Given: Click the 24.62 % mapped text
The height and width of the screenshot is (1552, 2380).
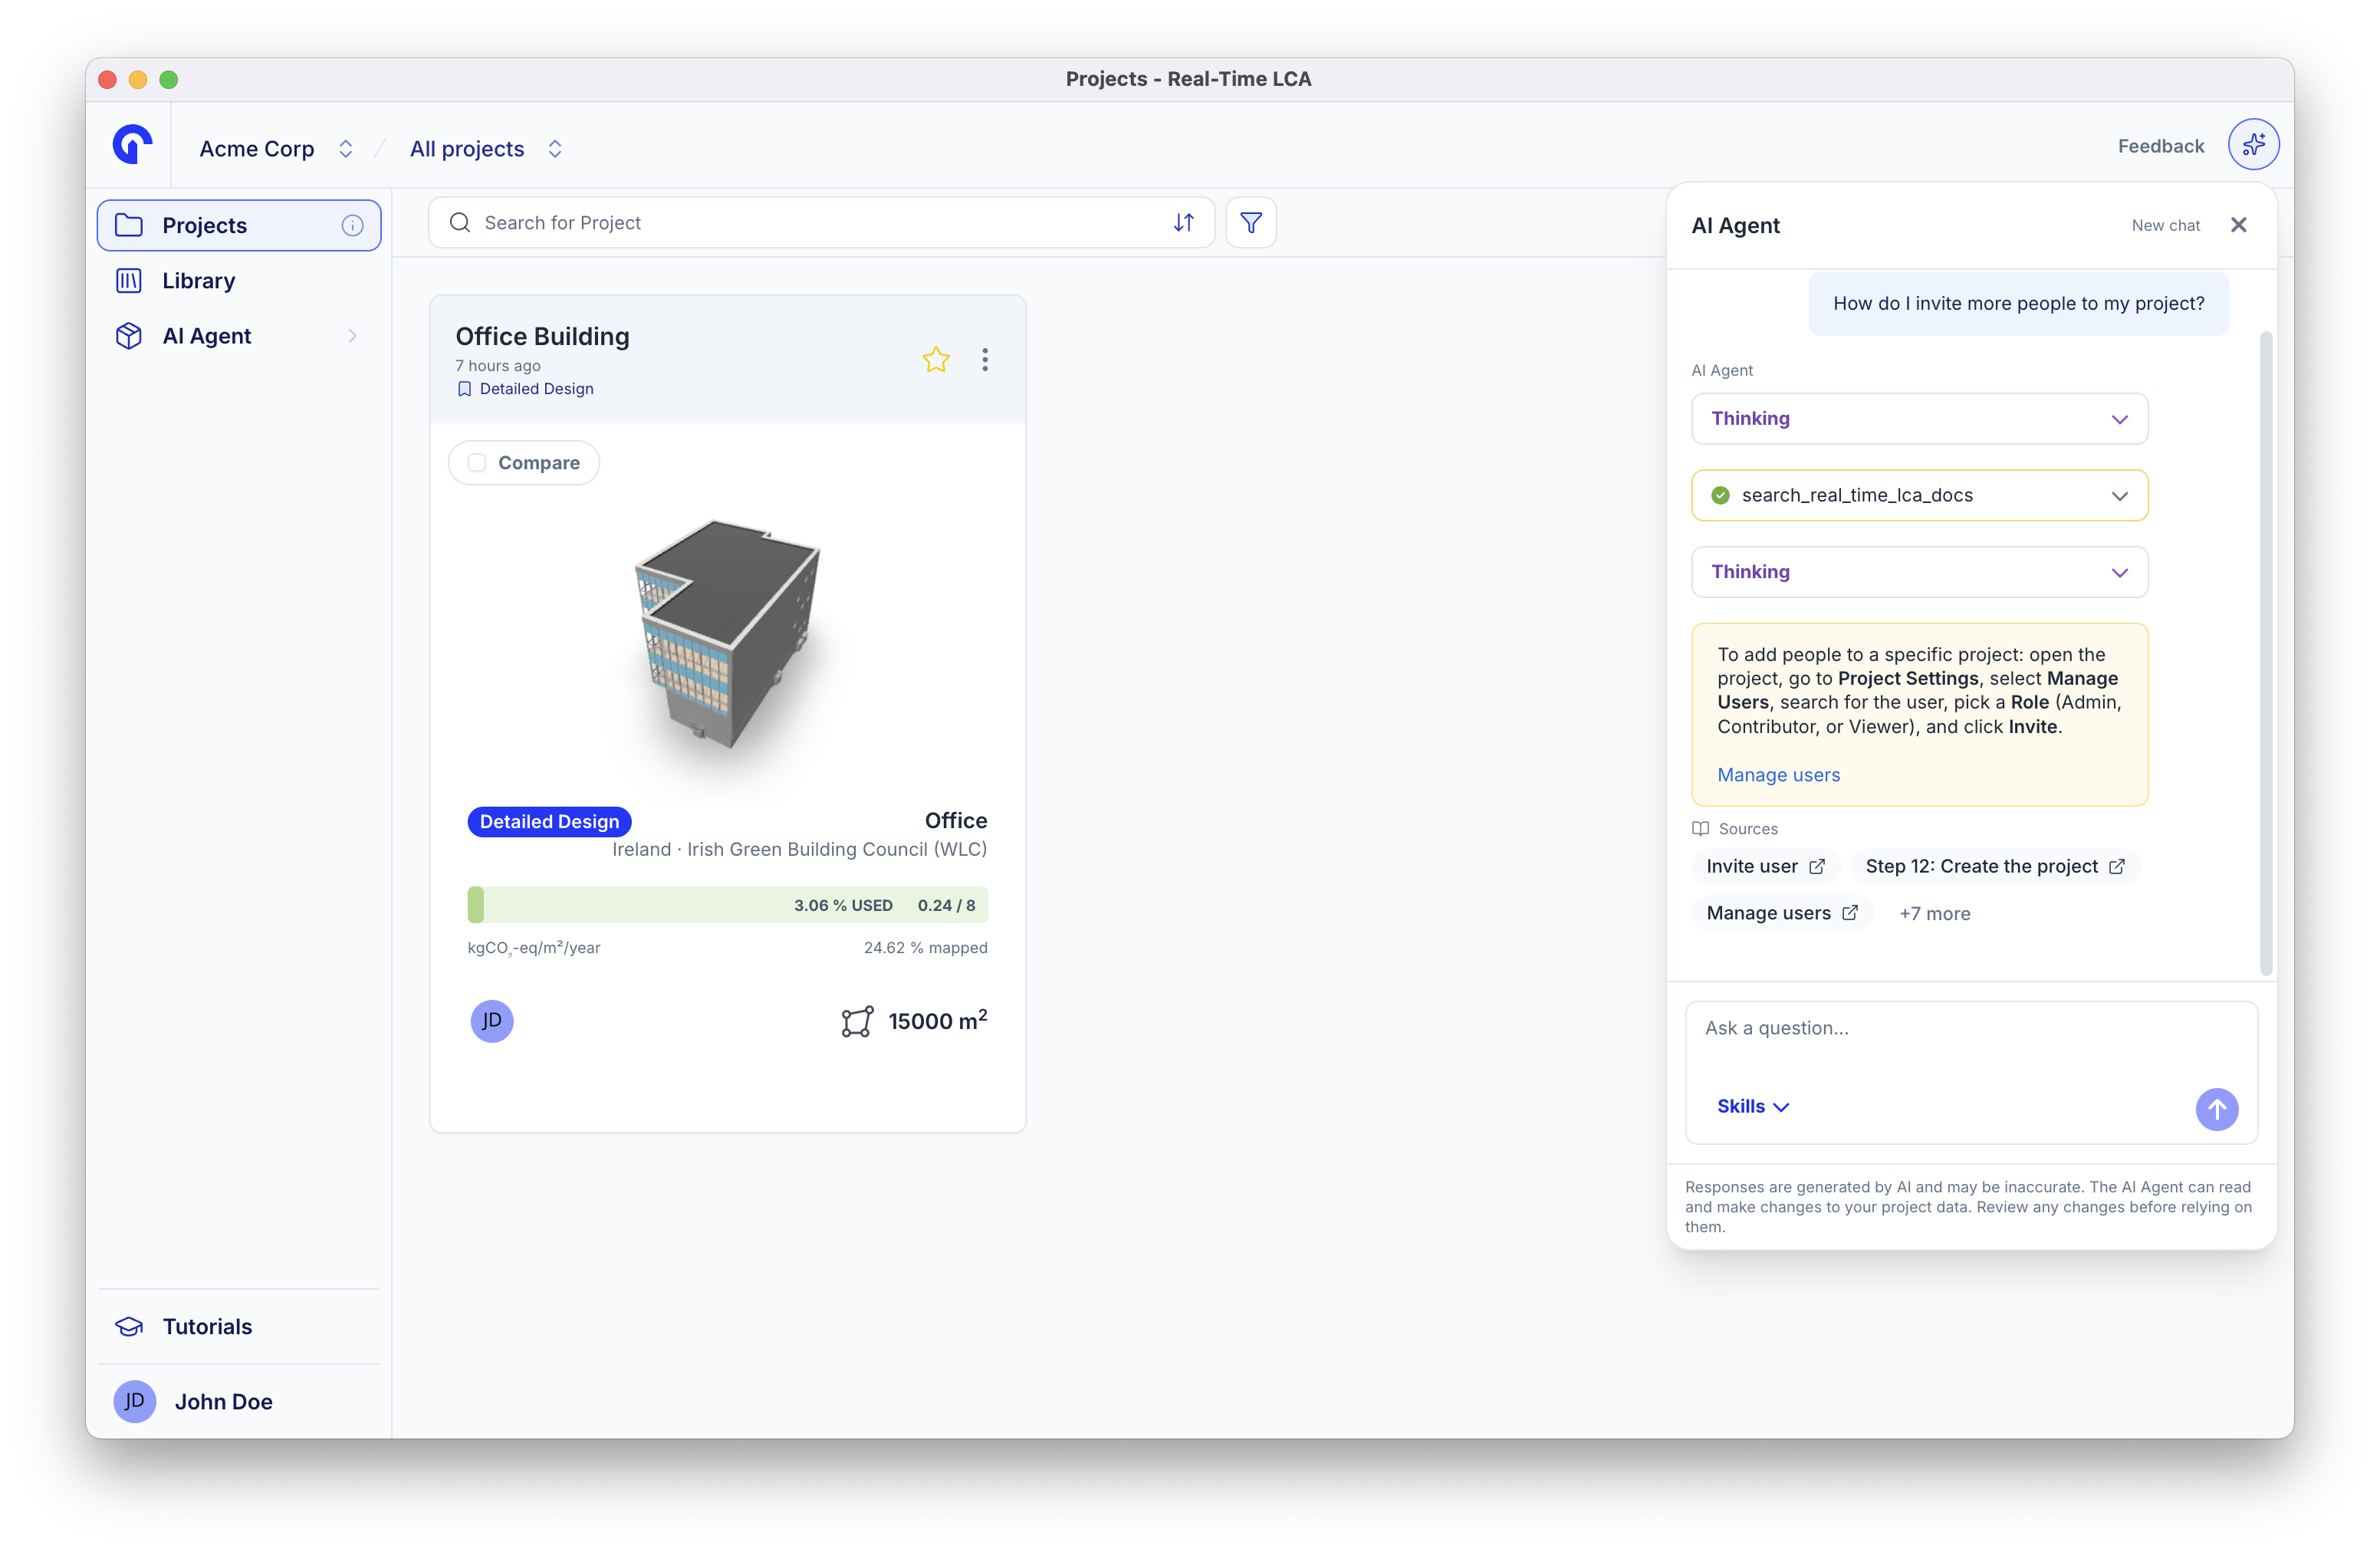Looking at the screenshot, I should pyautogui.click(x=925, y=947).
